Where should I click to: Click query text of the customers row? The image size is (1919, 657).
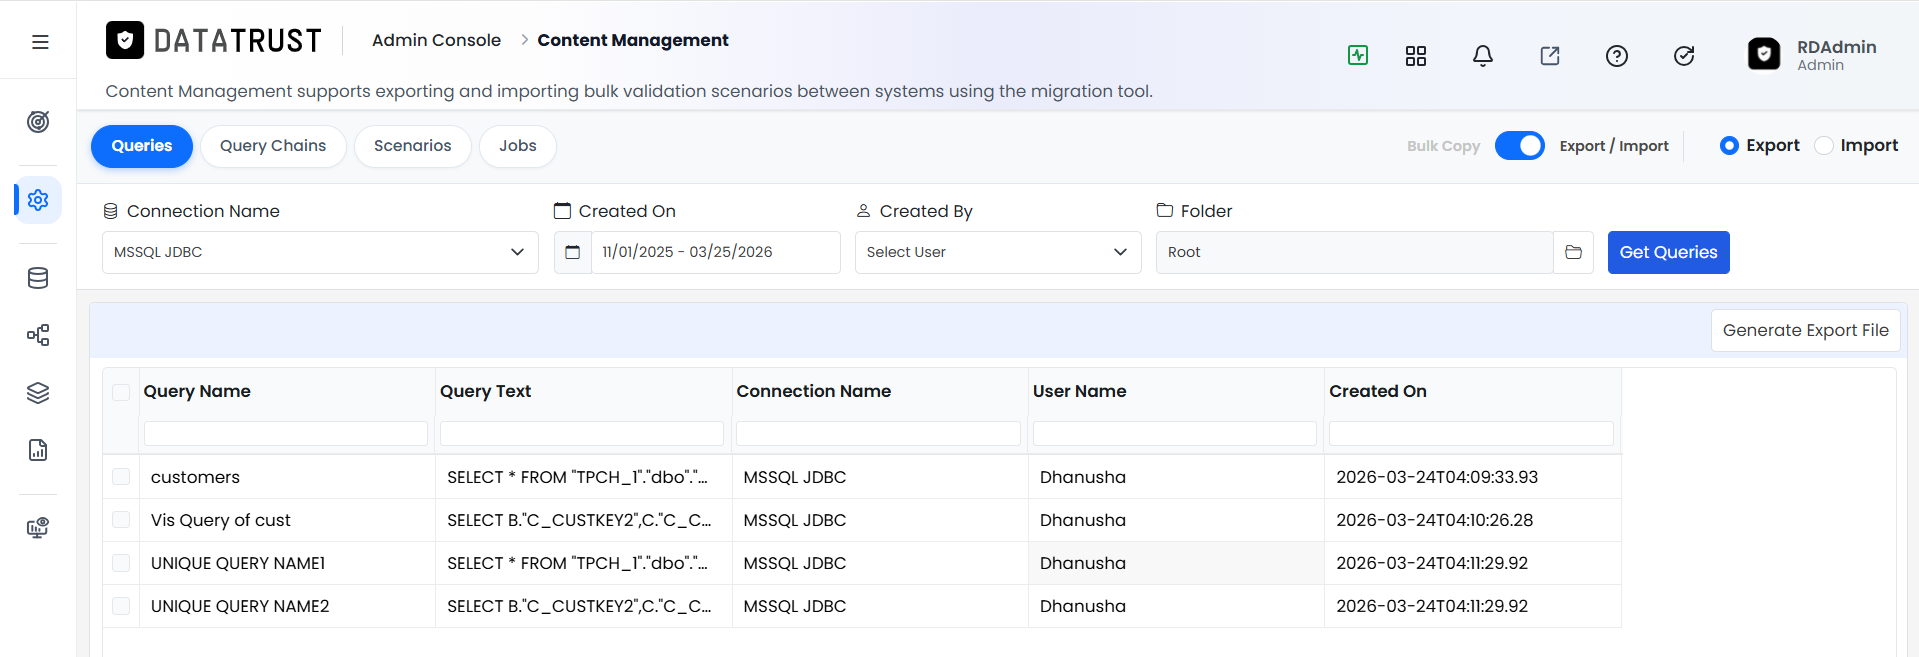[577, 477]
